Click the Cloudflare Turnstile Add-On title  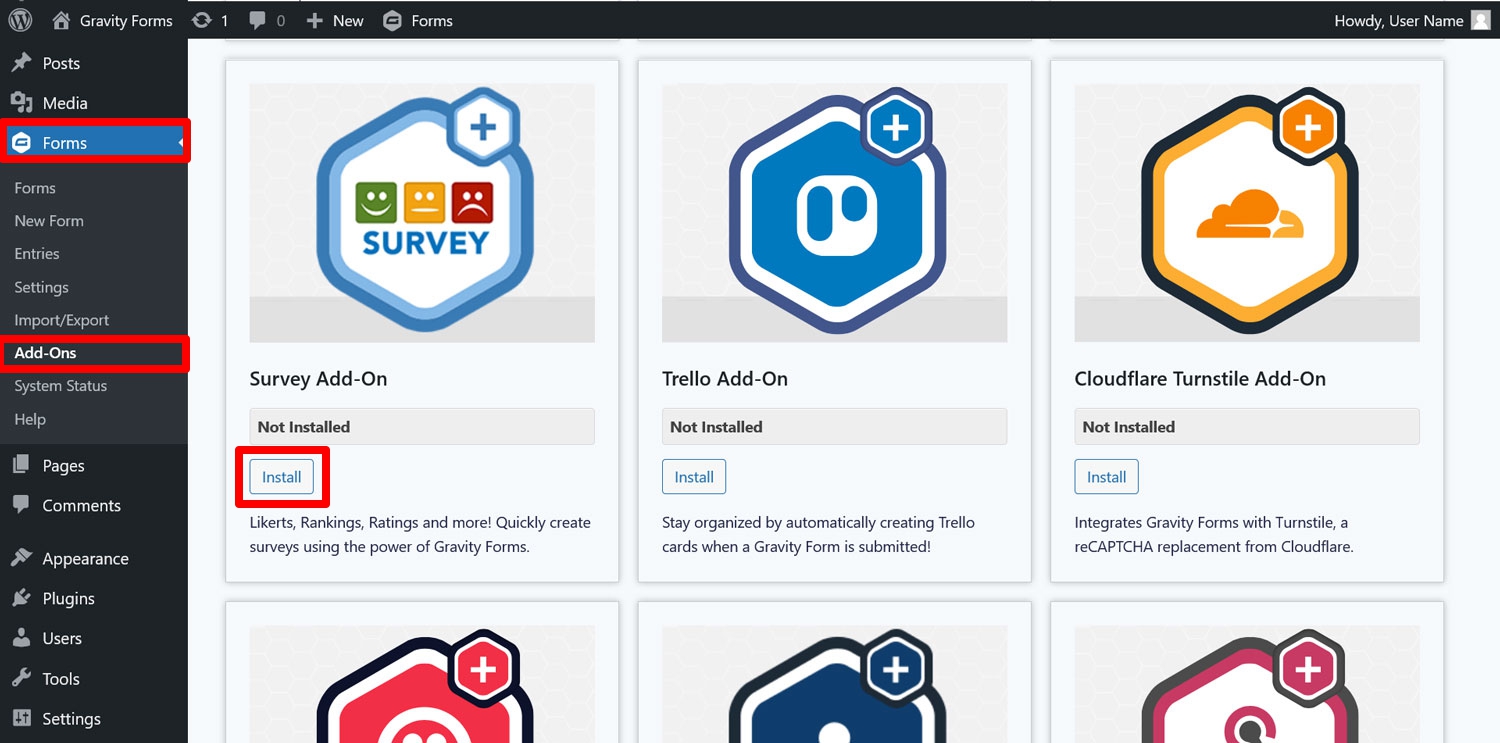coord(1200,379)
